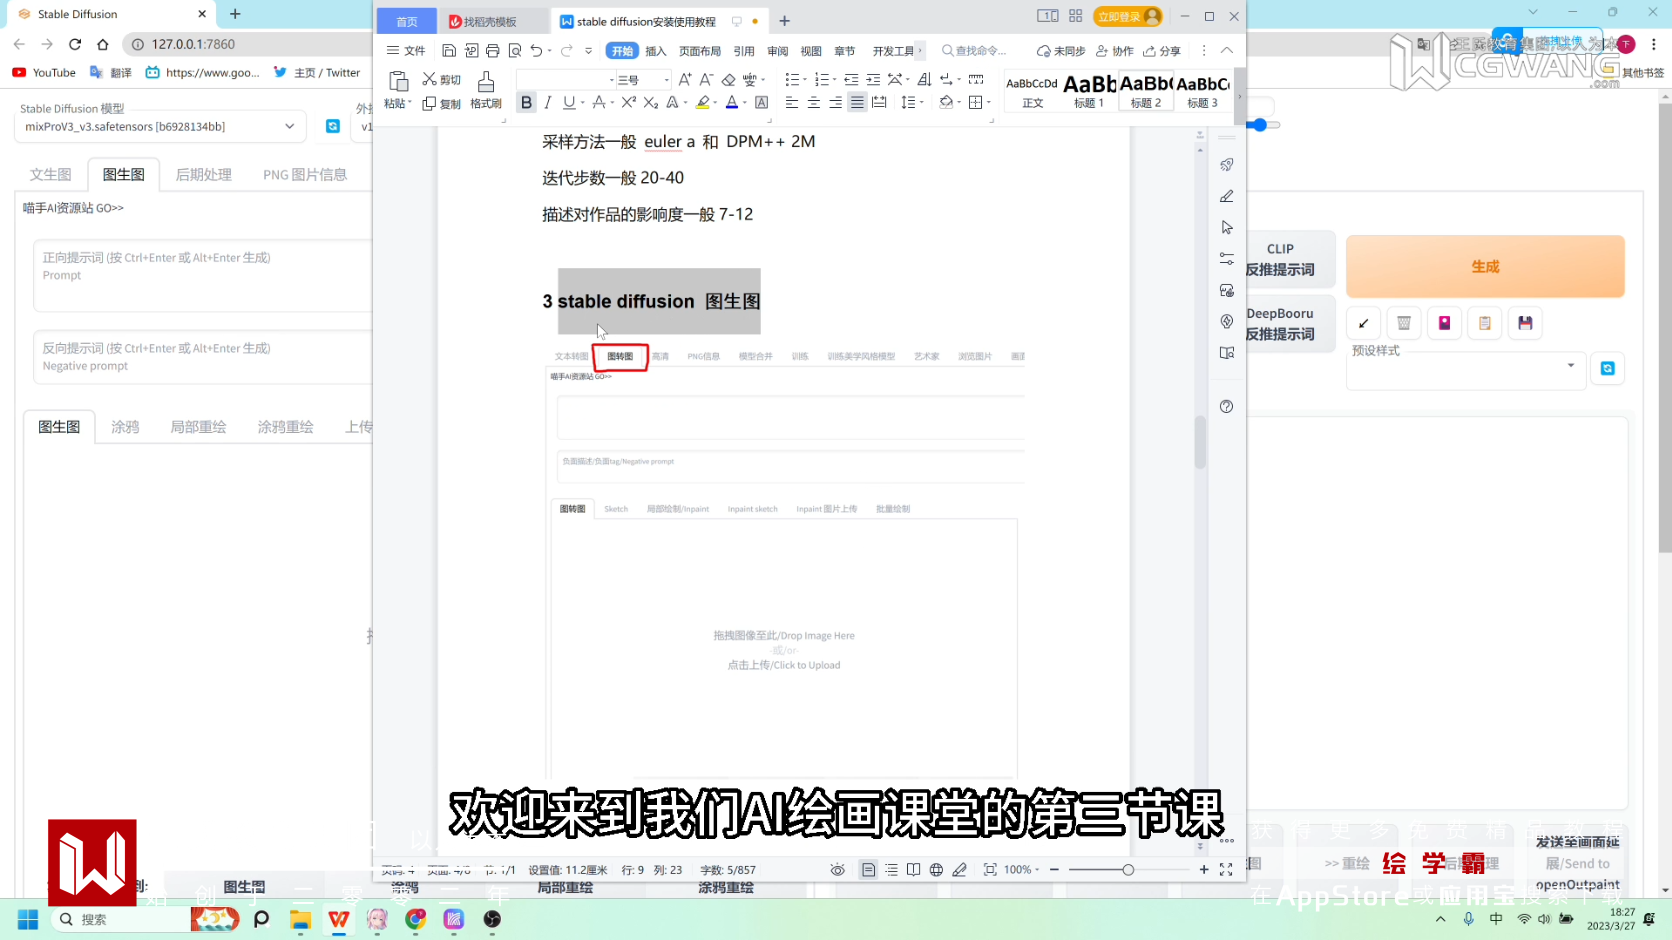Click the 分享 share button
The image size is (1672, 940).
click(1162, 51)
